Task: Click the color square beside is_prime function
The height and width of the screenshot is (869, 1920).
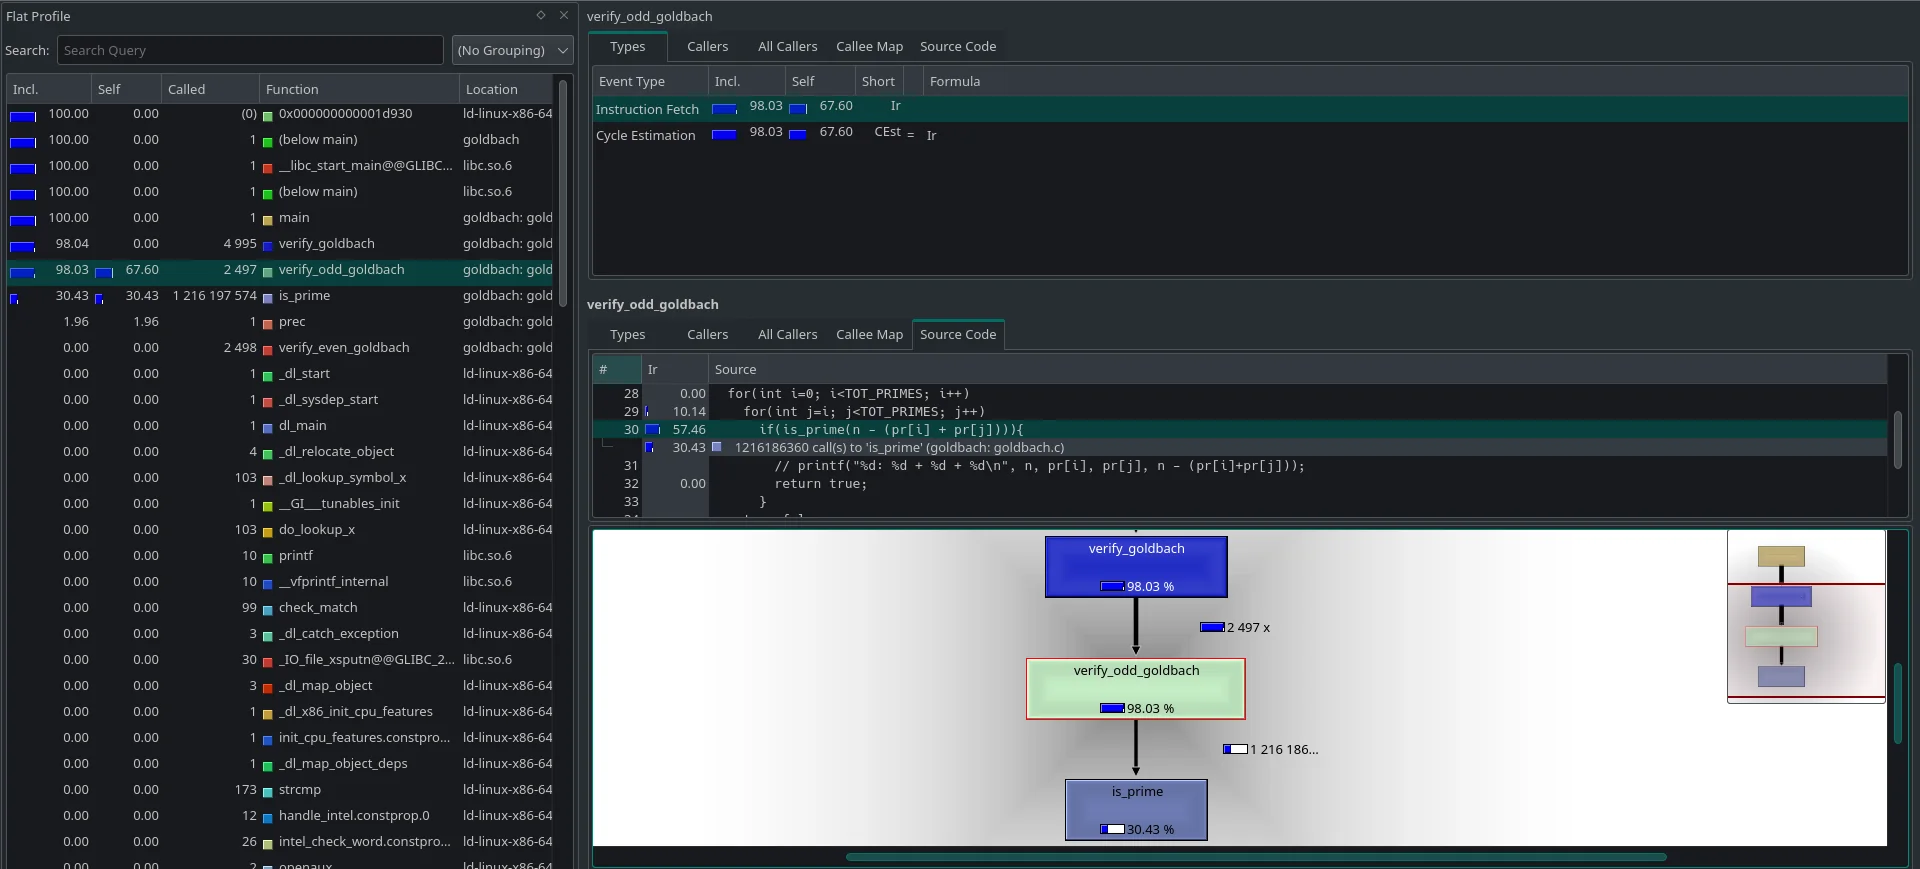Action: 268,297
